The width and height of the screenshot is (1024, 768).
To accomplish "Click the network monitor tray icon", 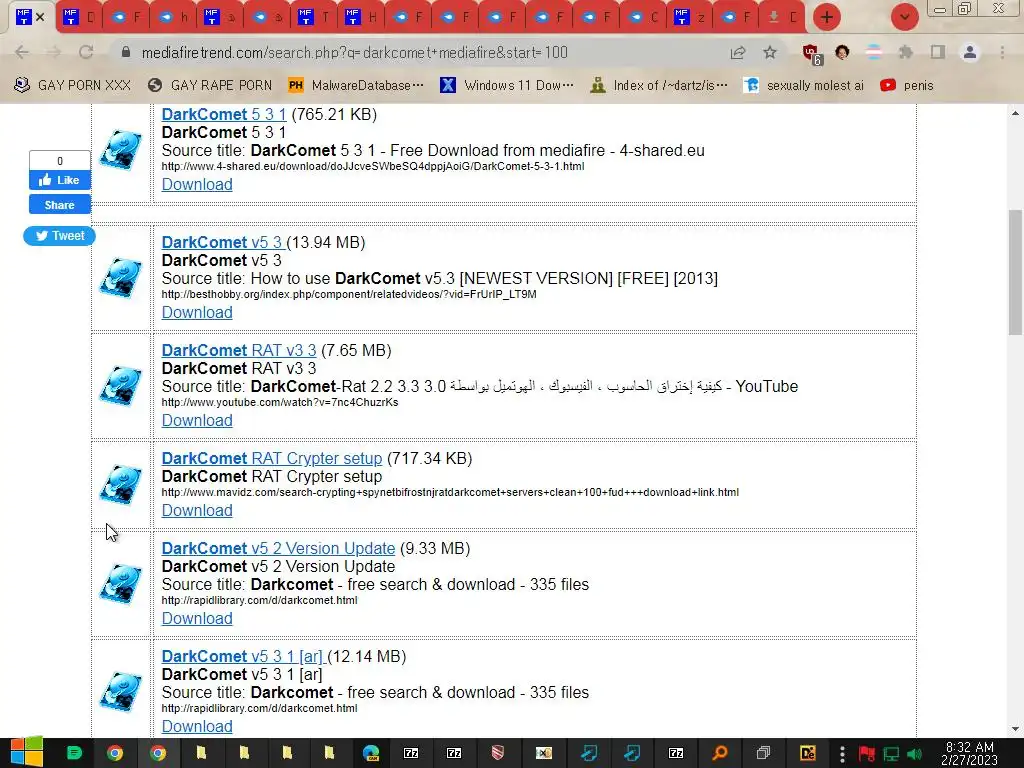I will click(891, 754).
